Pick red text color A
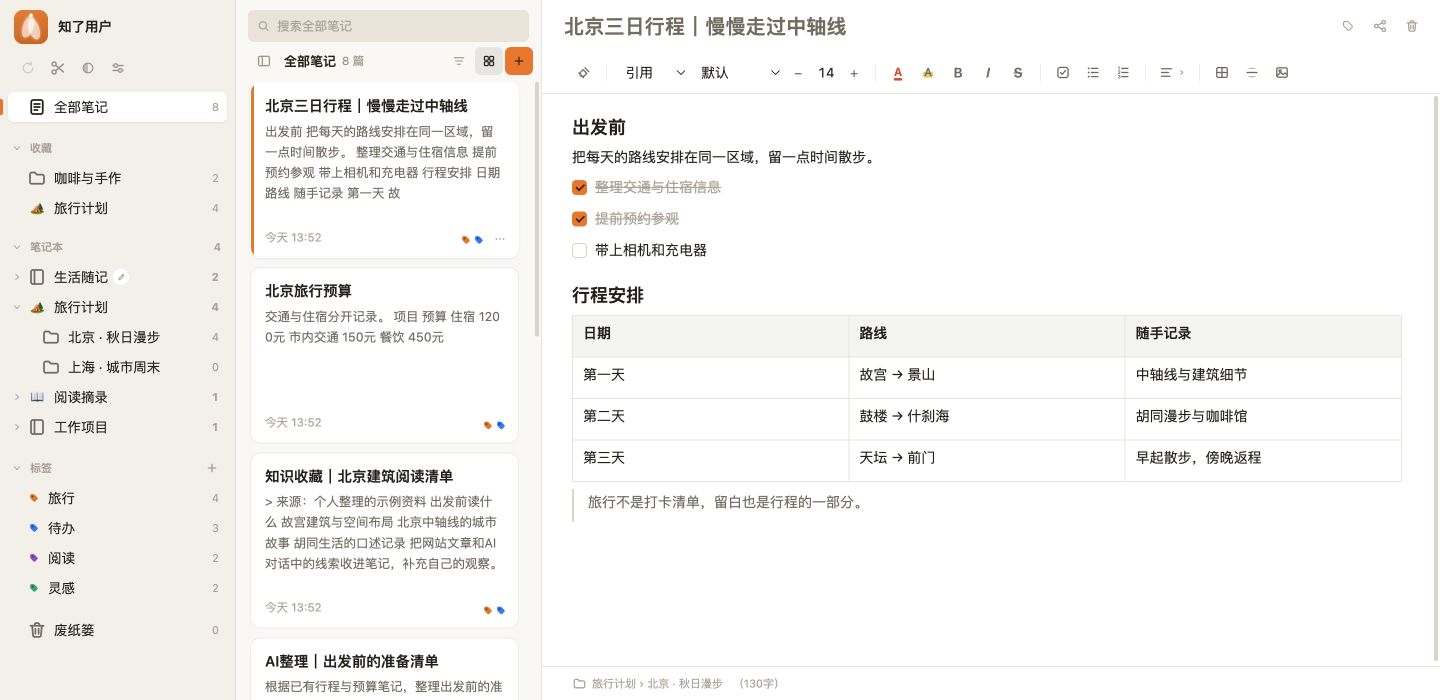The height and width of the screenshot is (700, 1440). [x=898, y=73]
